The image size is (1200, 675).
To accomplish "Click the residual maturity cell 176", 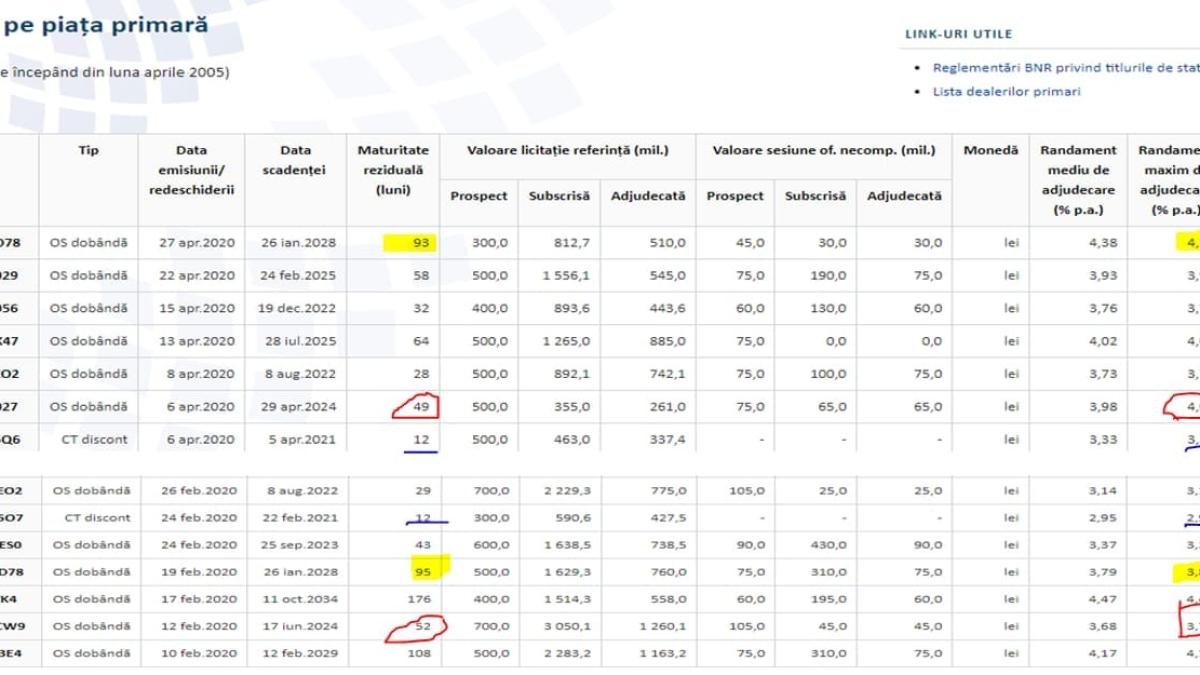I will pyautogui.click(x=421, y=599).
